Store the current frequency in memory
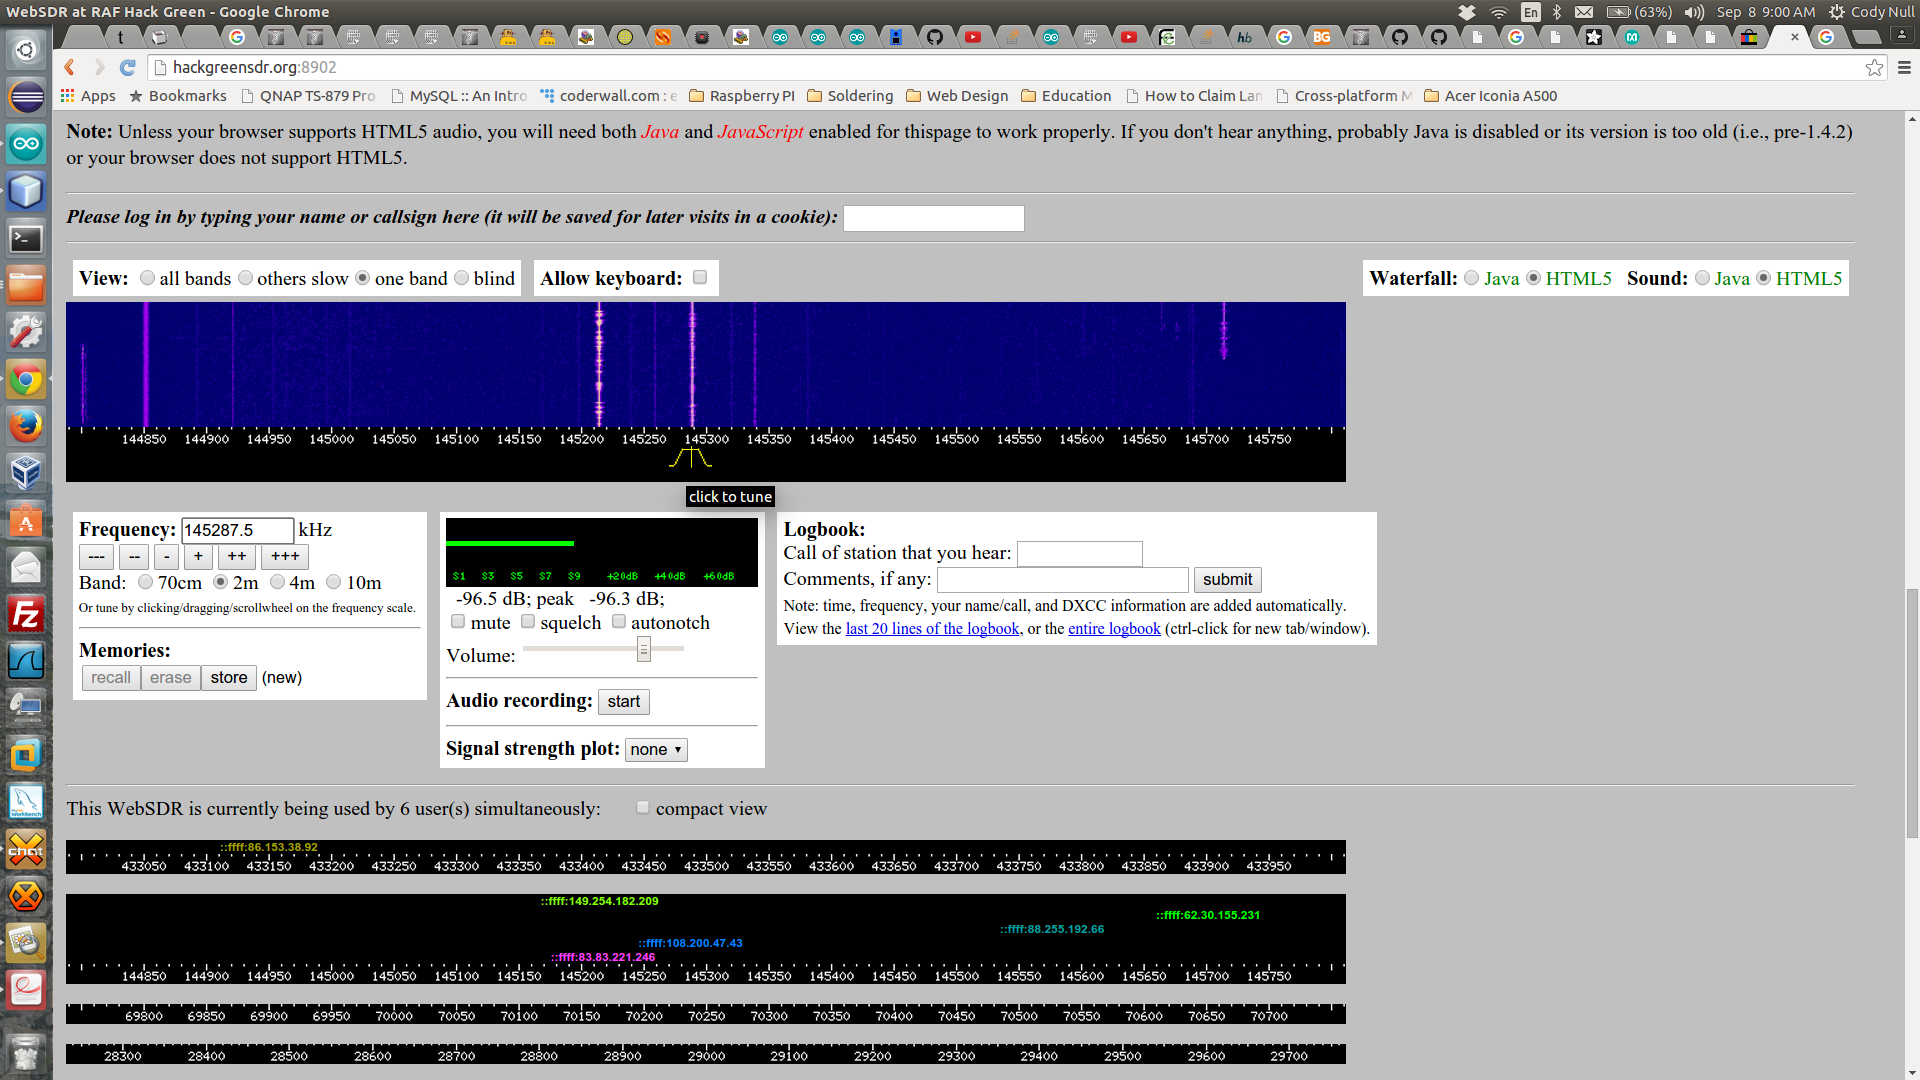Screen dimensions: 1920x1080 [229, 678]
